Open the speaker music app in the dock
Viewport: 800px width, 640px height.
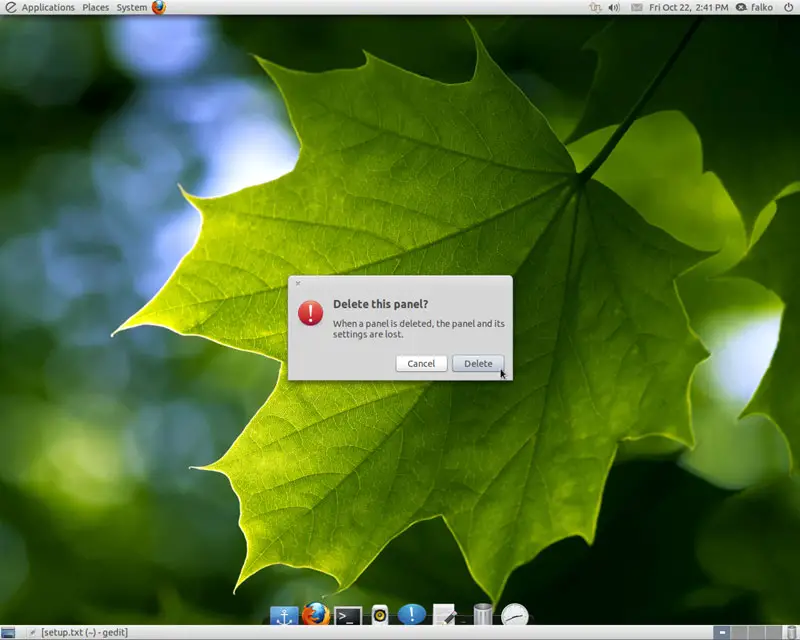pyautogui.click(x=380, y=615)
